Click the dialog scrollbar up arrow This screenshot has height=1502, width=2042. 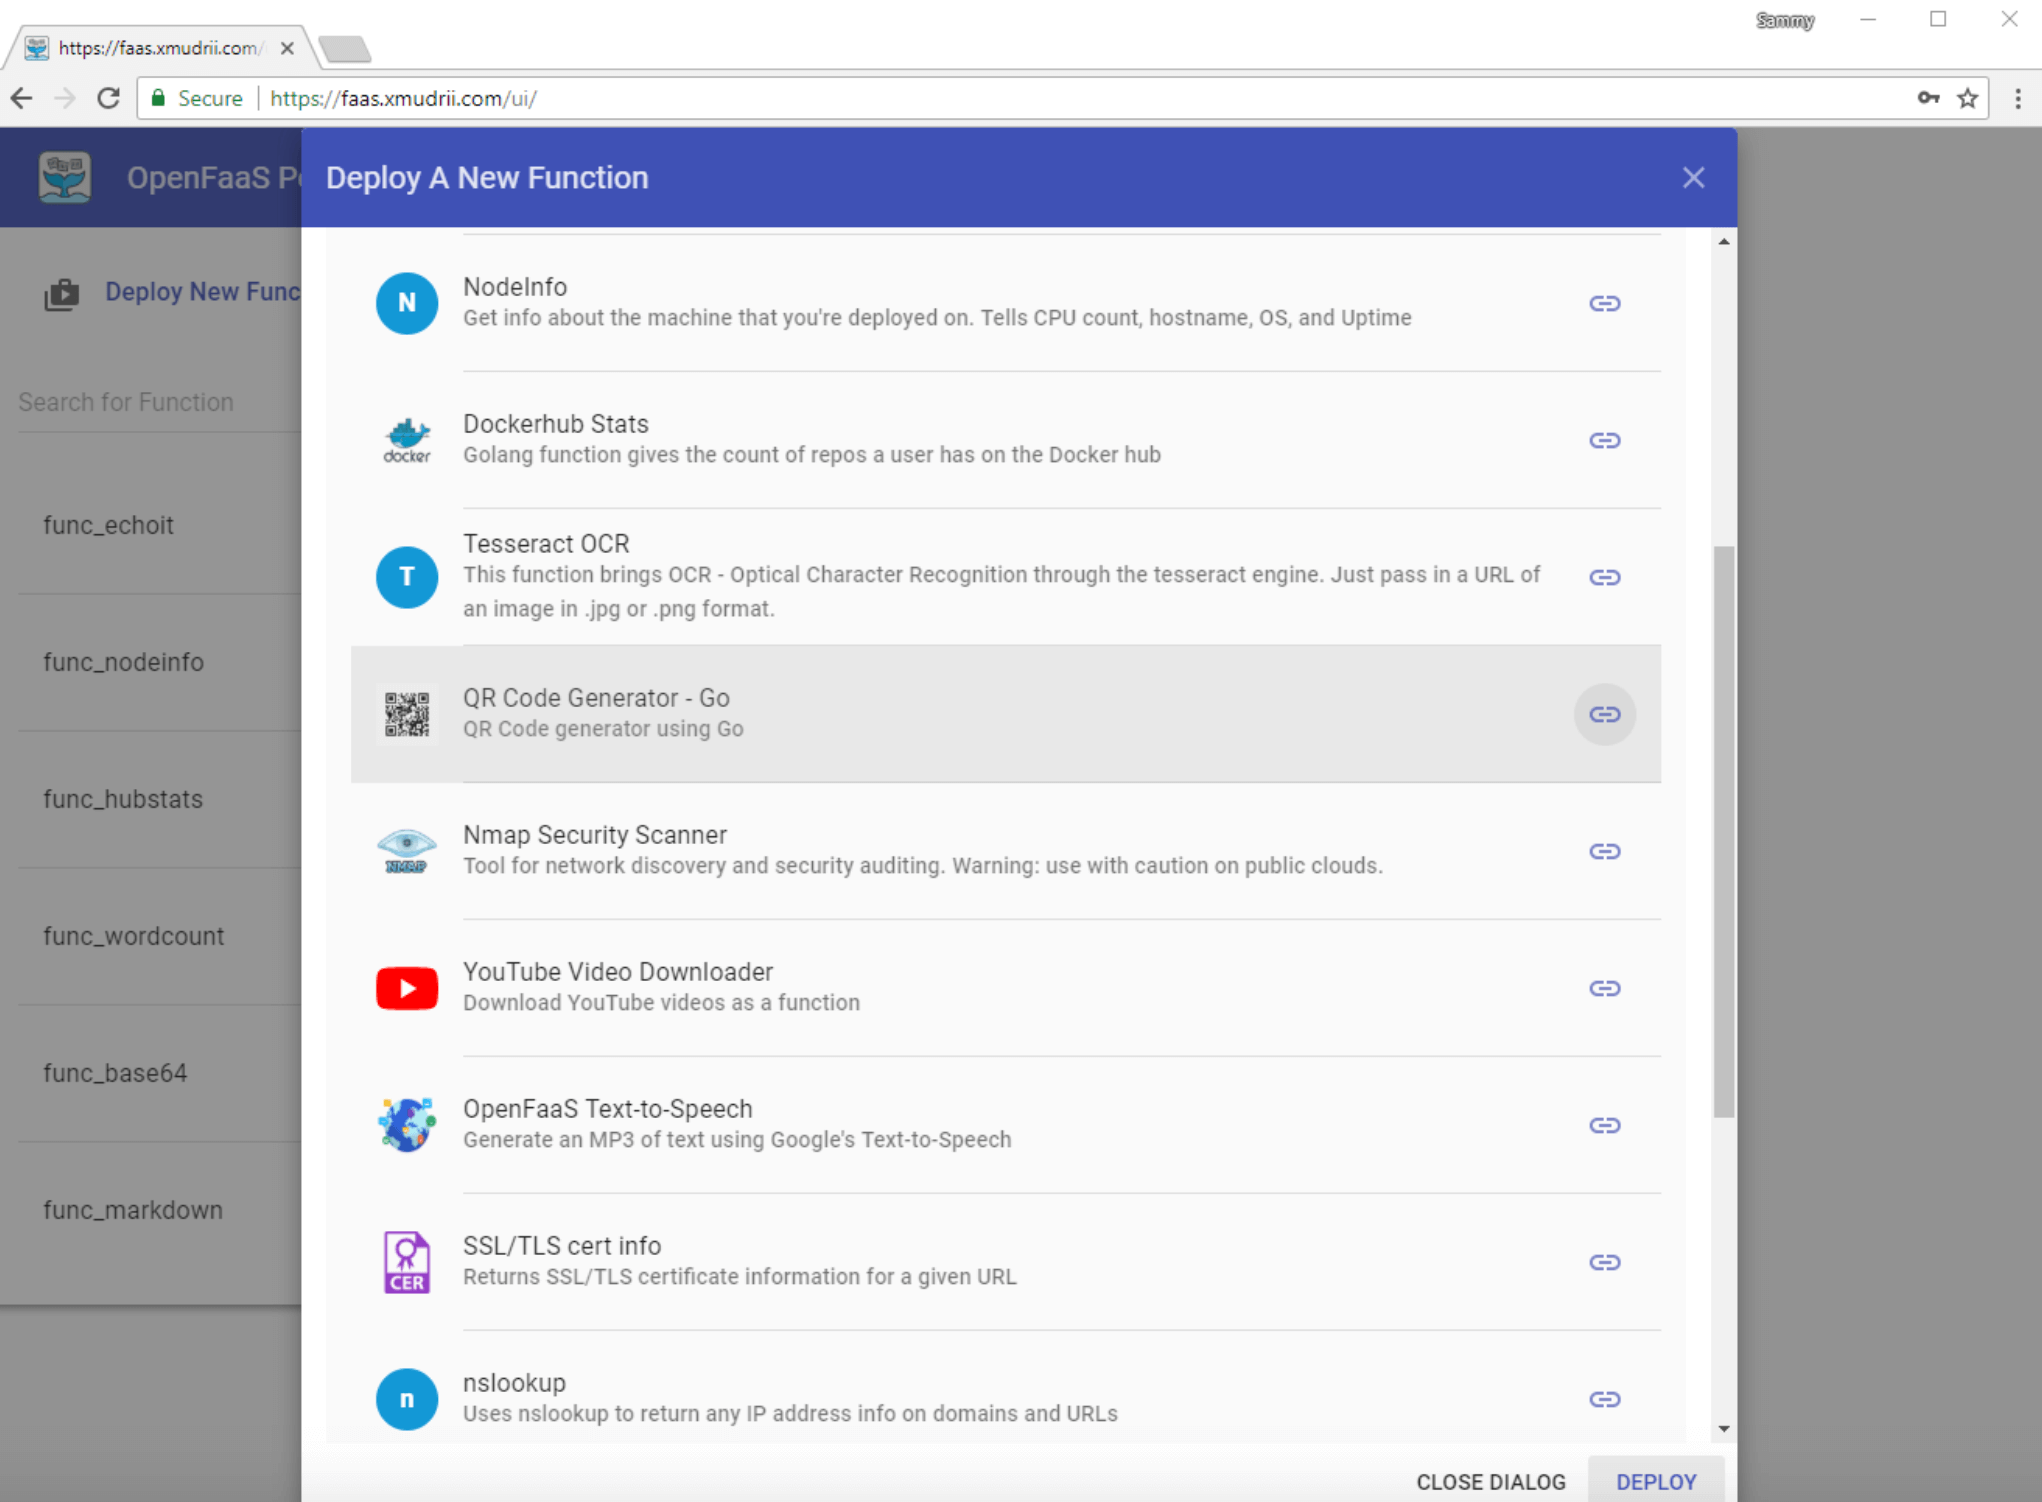(x=1723, y=242)
